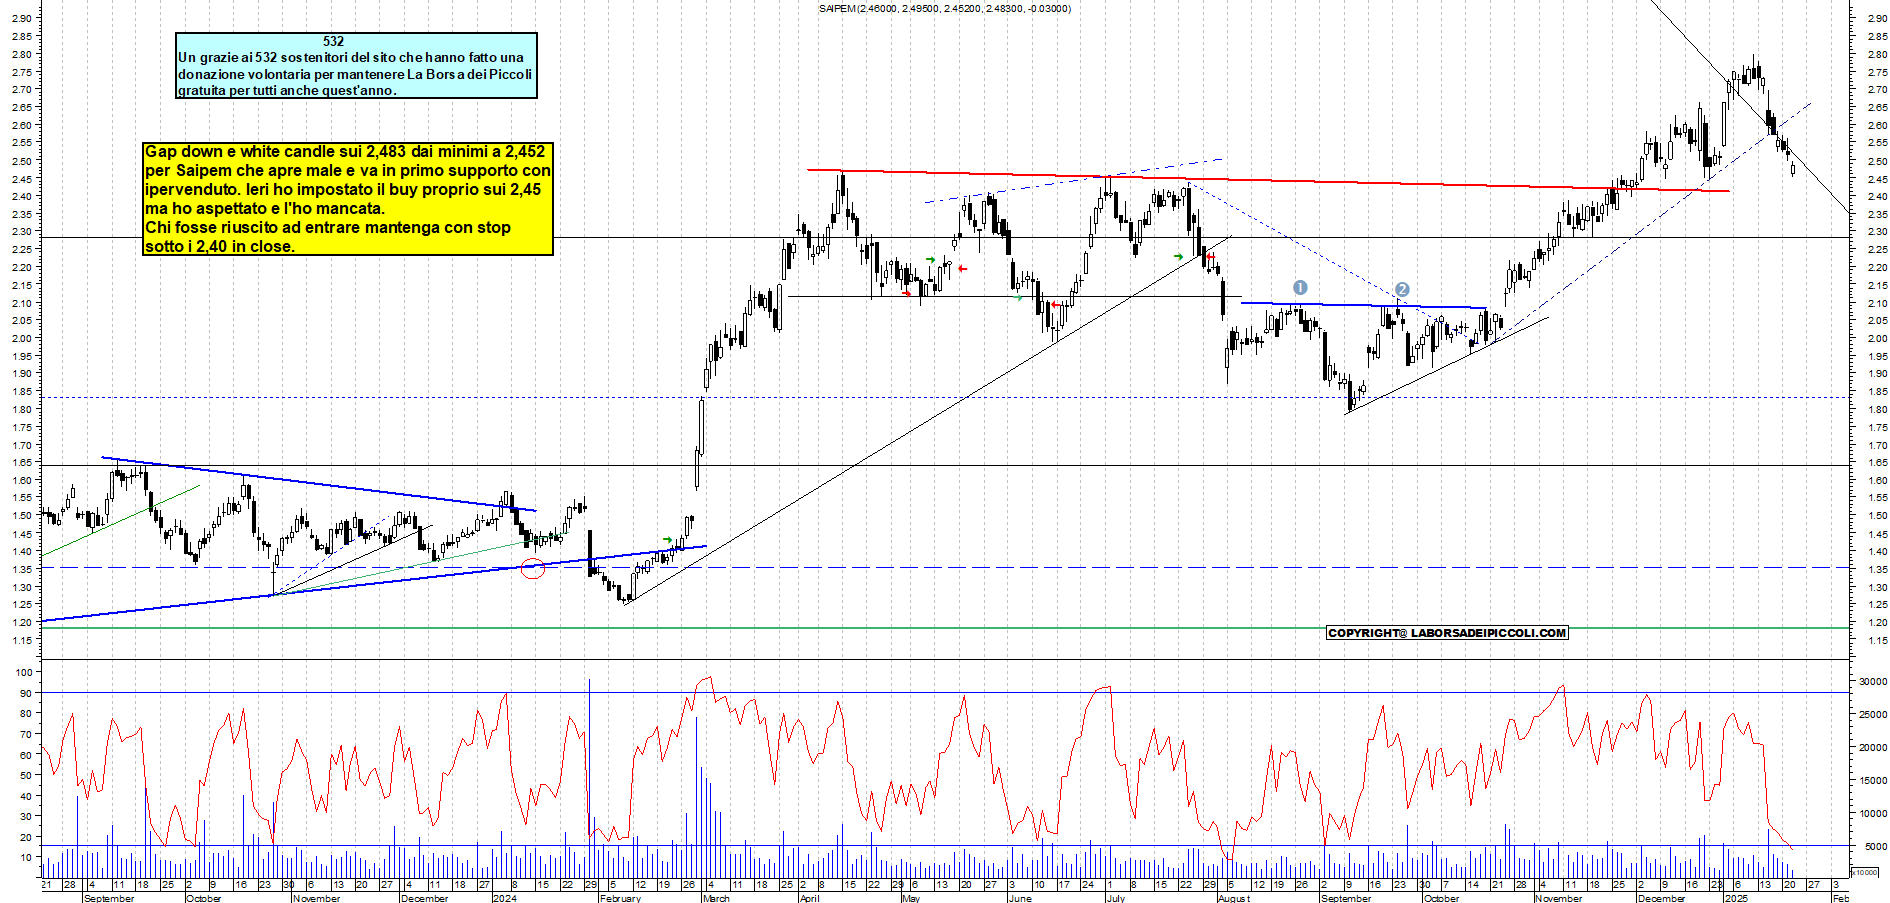Click the "50" oscillator scale value

pos(27,775)
